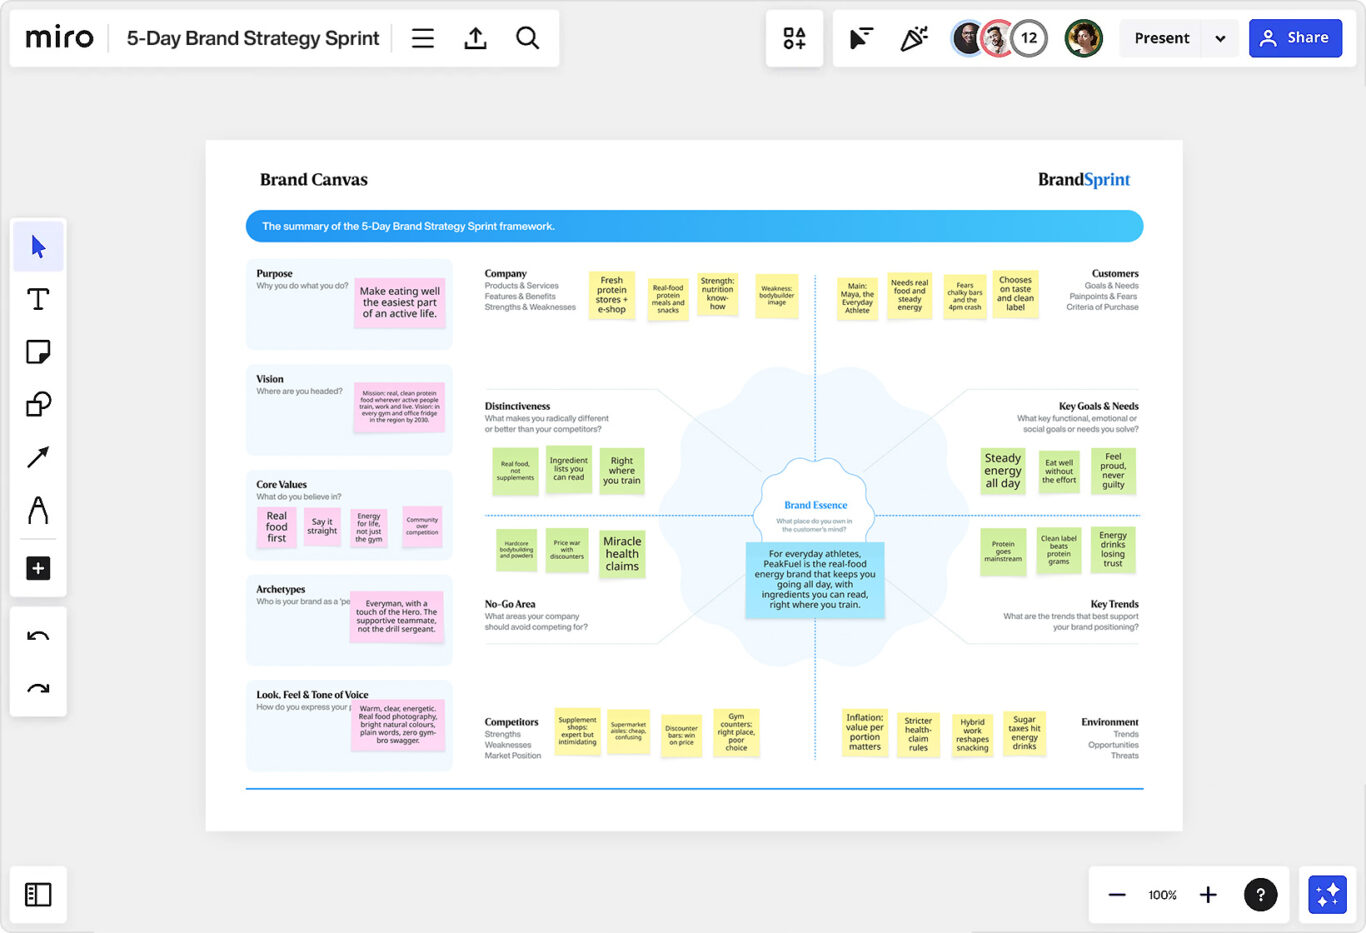Image resolution: width=1366 pixels, height=933 pixels.
Task: Select the blue Brand Essence sticky note
Action: pos(815,579)
